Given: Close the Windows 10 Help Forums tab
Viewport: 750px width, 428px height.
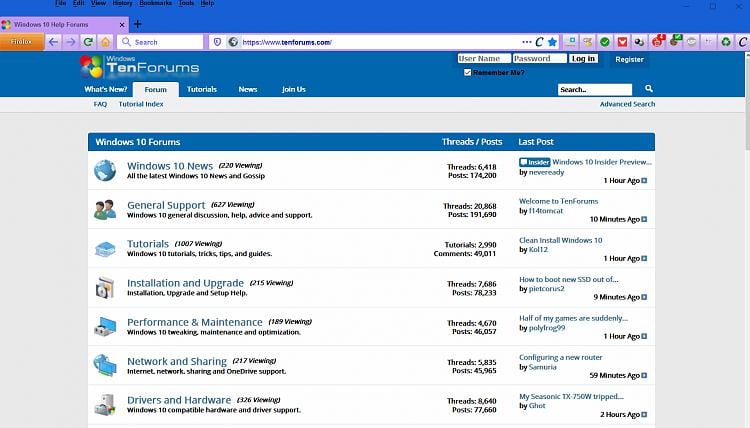Looking at the screenshot, I should (121, 24).
